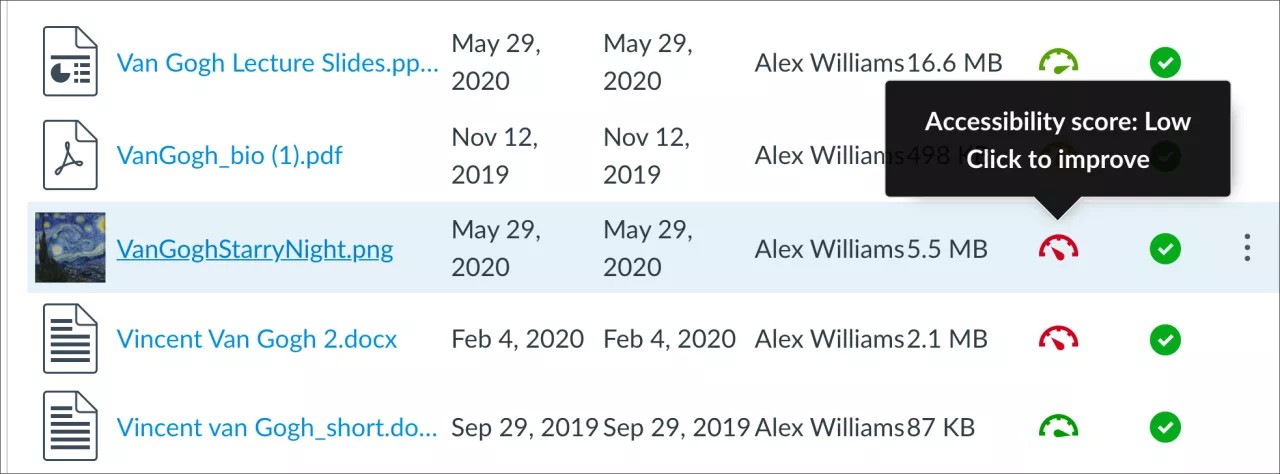Click red accessibility gauge for Vincent Van Gogh 2.docx

coord(1058,339)
